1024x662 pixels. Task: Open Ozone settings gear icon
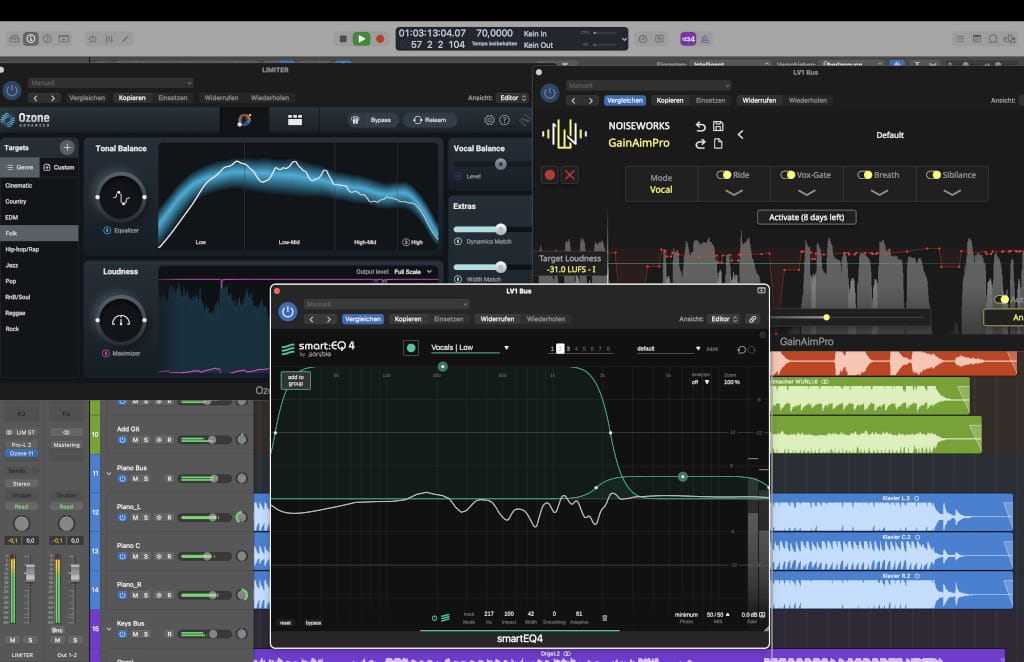coord(489,120)
